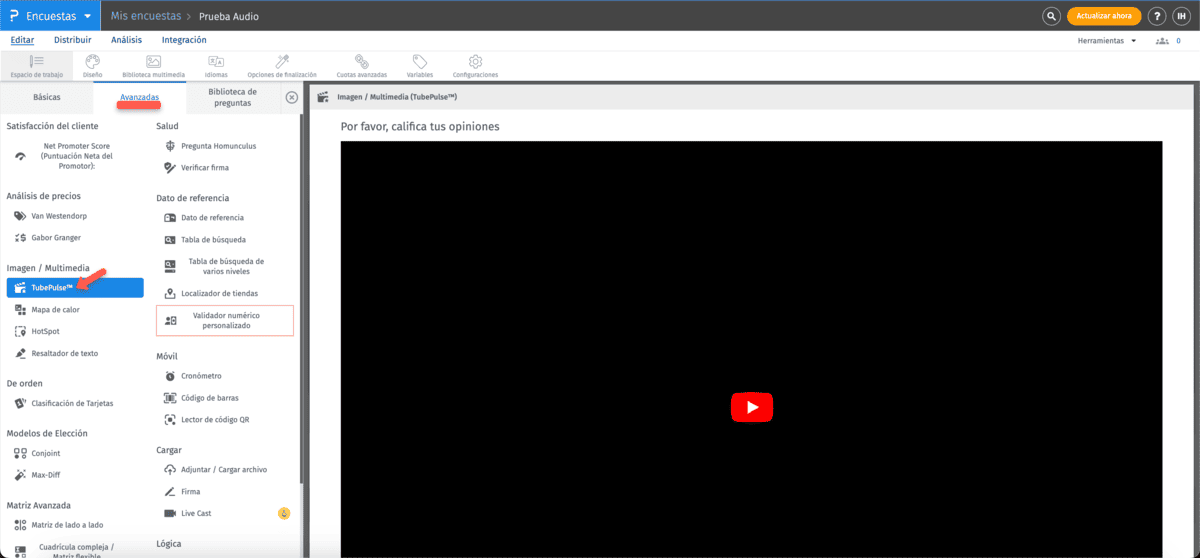Viewport: 1200px width, 558px height.
Task: Add Validador numérico personalizado question
Action: click(225, 320)
